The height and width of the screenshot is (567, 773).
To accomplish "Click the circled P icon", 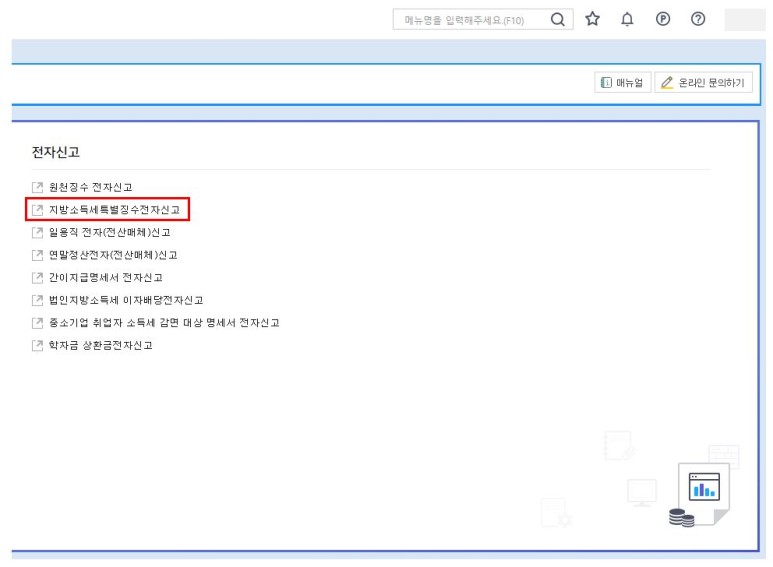I will tap(663, 19).
